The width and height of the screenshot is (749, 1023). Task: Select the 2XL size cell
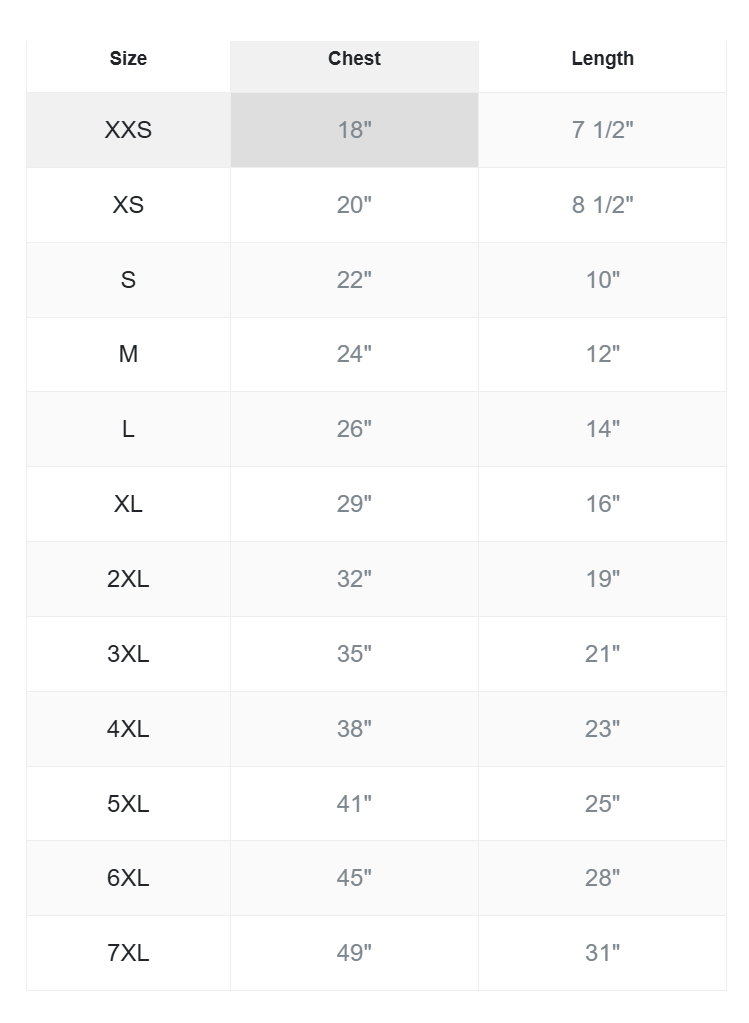(x=128, y=579)
